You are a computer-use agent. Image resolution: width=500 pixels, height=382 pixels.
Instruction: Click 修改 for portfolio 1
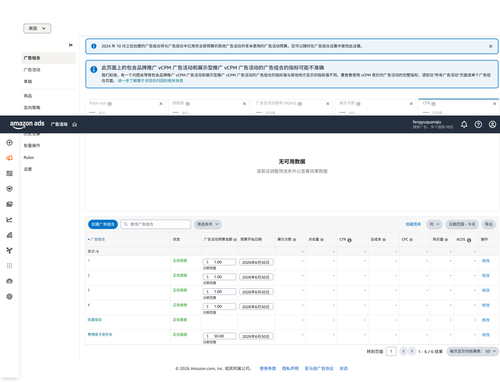point(486,261)
